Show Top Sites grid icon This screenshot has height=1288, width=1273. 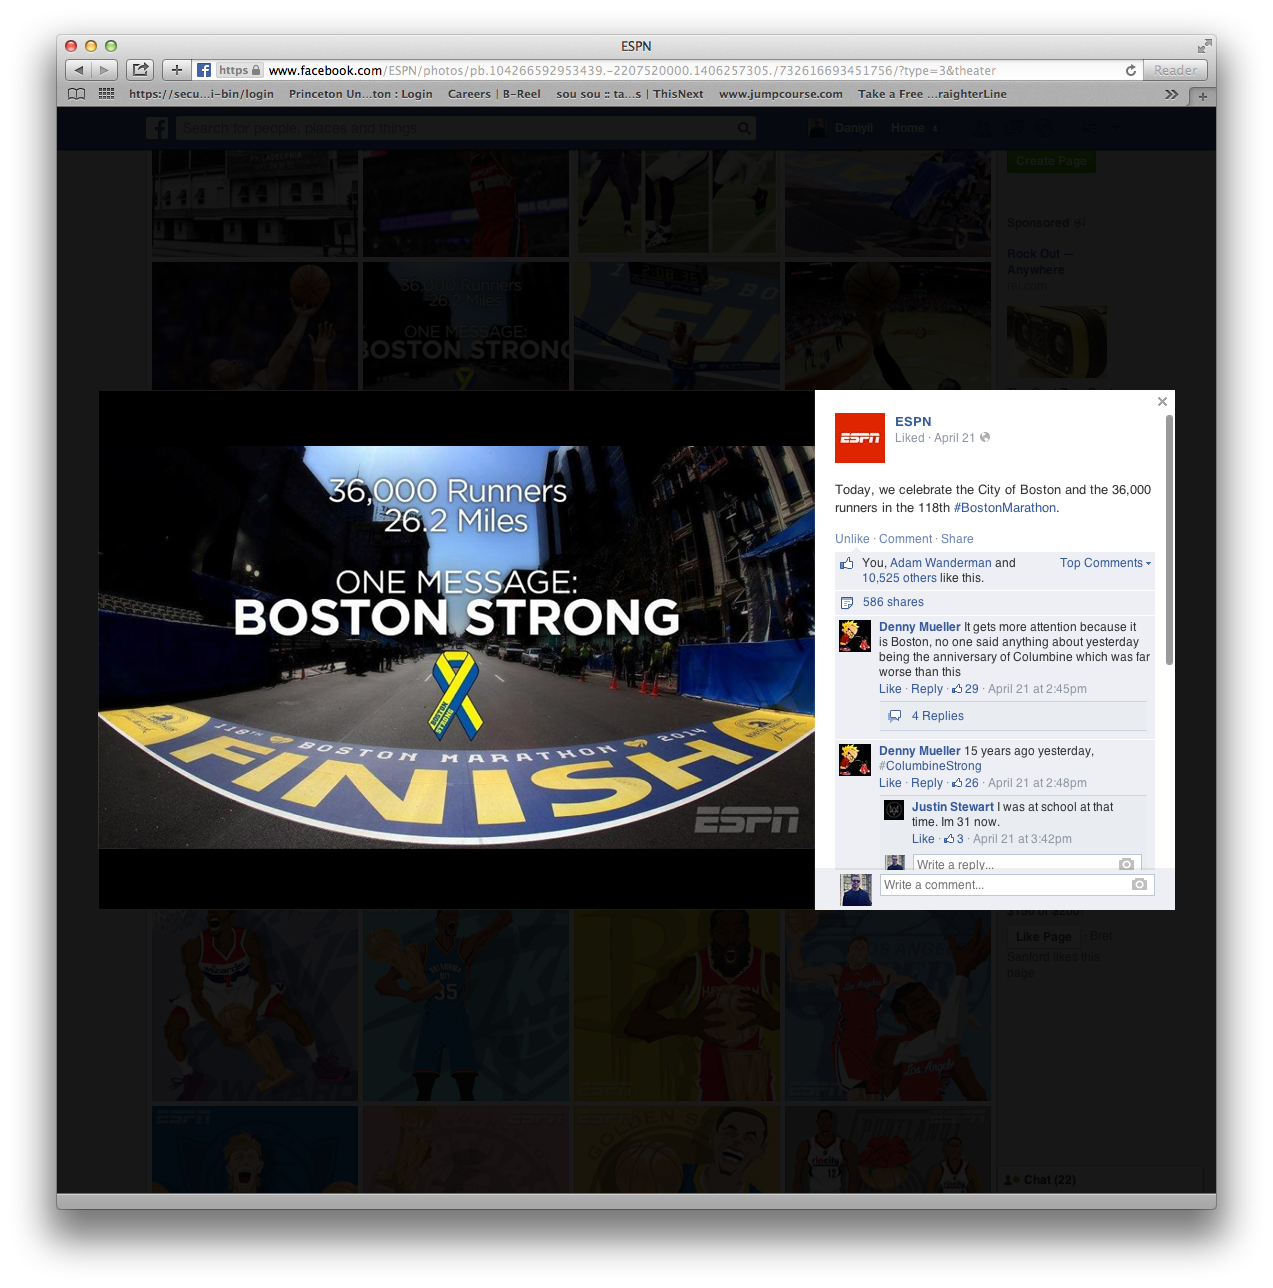coord(106,94)
